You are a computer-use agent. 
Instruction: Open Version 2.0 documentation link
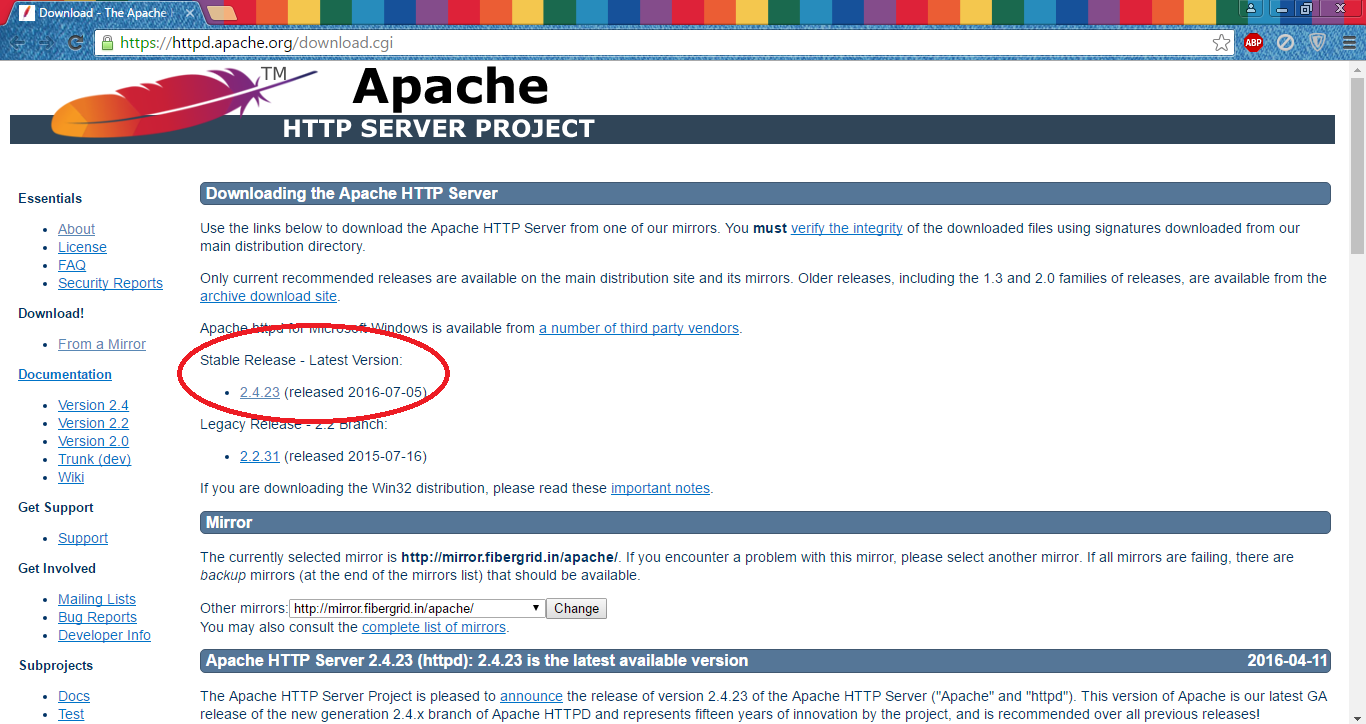point(93,441)
